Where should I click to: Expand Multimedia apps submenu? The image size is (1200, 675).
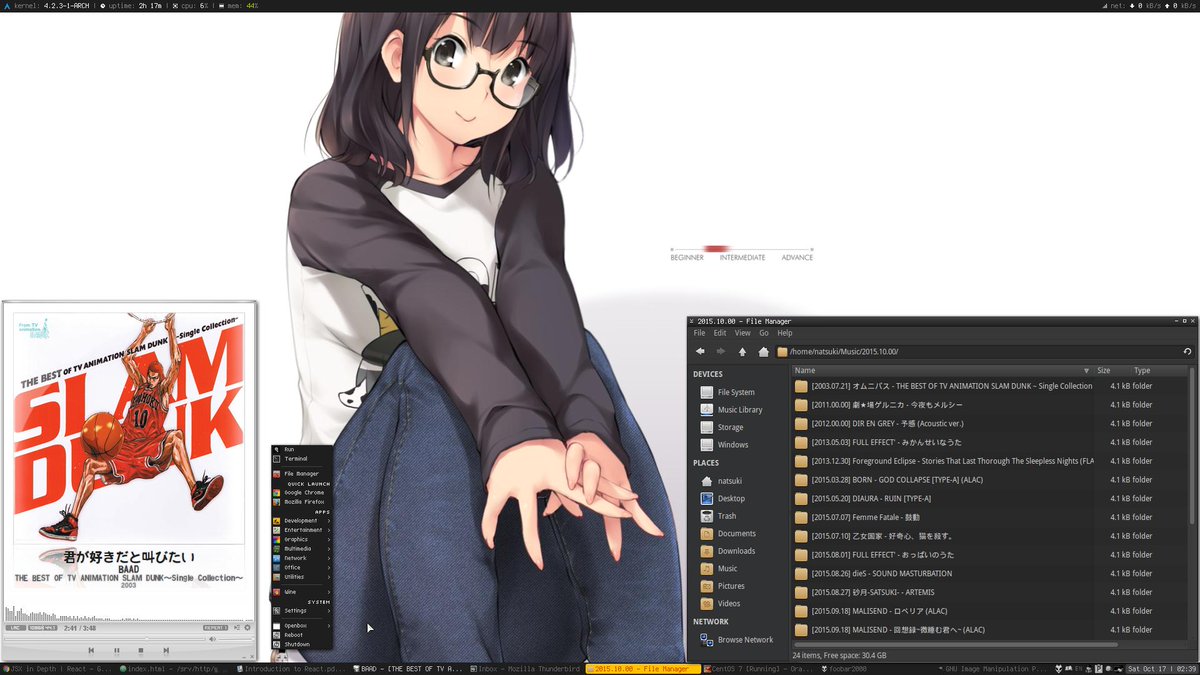[x=301, y=549]
